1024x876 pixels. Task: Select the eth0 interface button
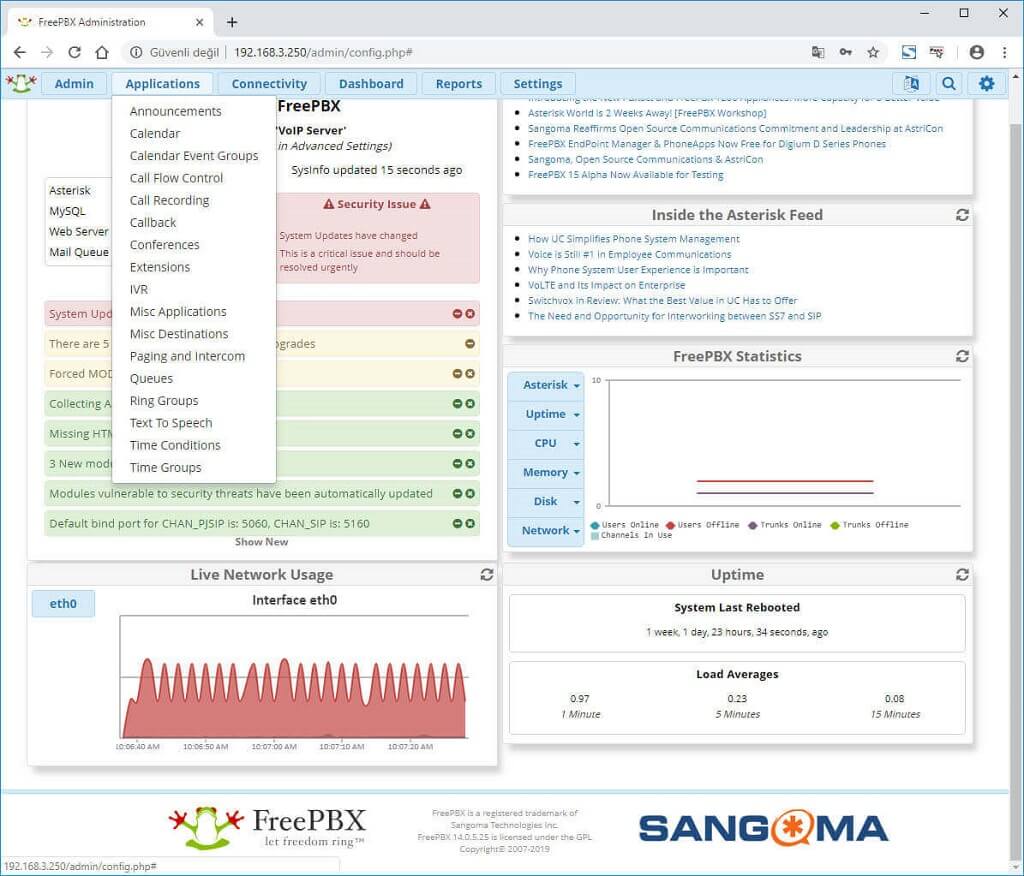(x=62, y=603)
